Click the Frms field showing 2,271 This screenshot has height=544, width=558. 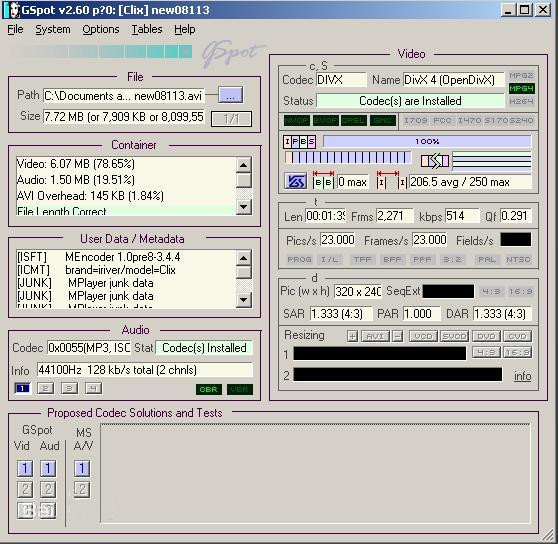pyautogui.click(x=395, y=216)
